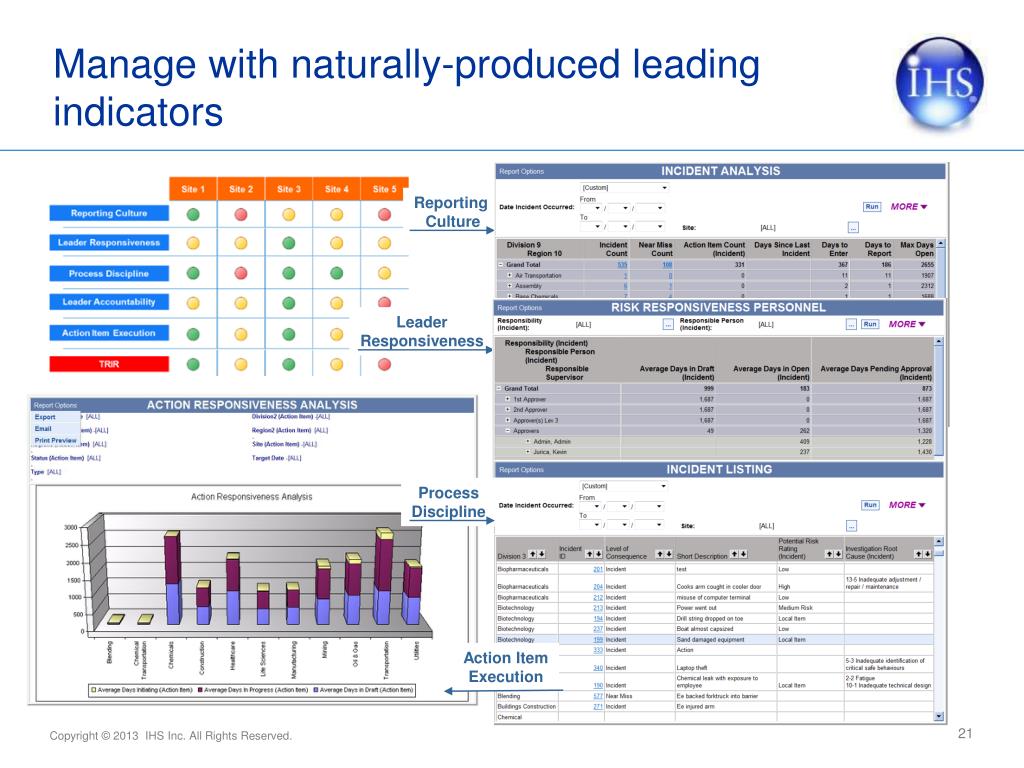Expand Jurica, Kevin row
1024x768 pixels.
[x=528, y=452]
